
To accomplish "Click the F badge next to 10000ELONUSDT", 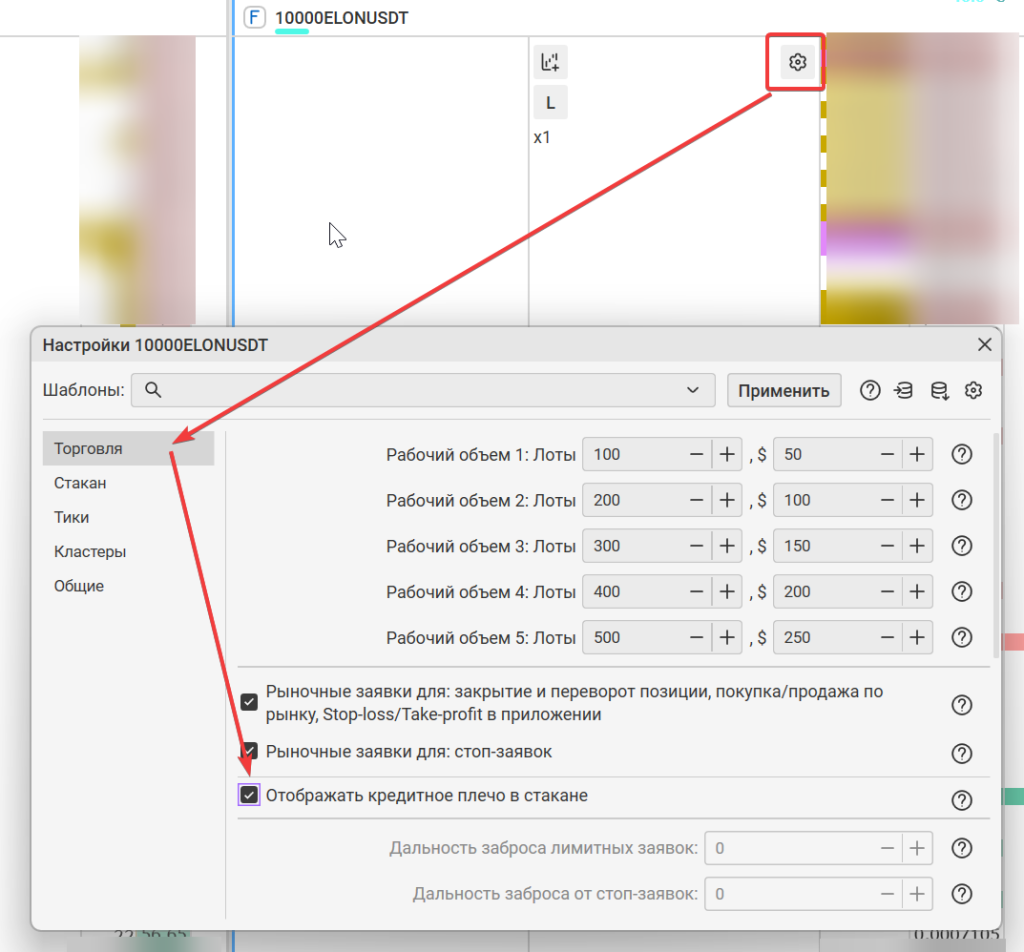I will (254, 17).
